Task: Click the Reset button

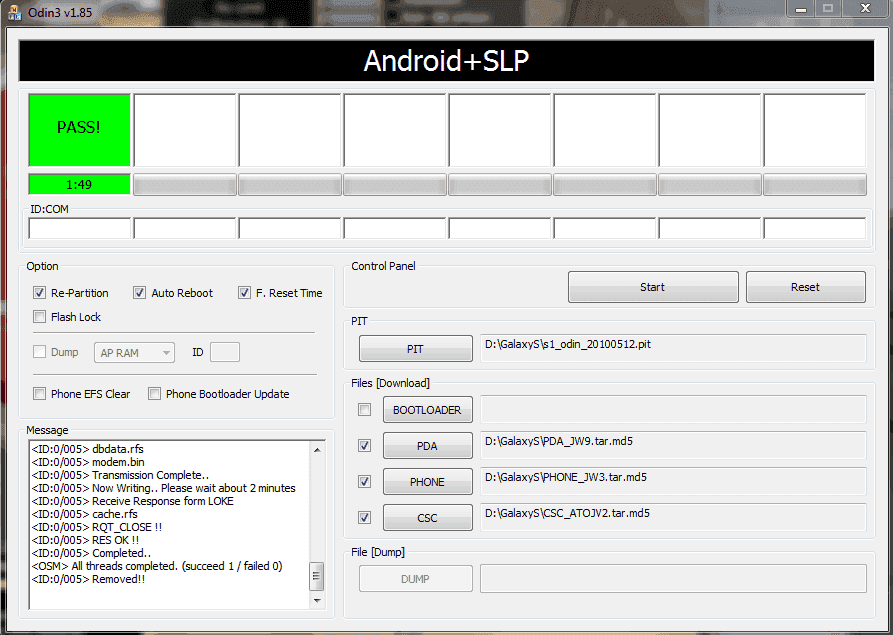Action: pos(805,287)
